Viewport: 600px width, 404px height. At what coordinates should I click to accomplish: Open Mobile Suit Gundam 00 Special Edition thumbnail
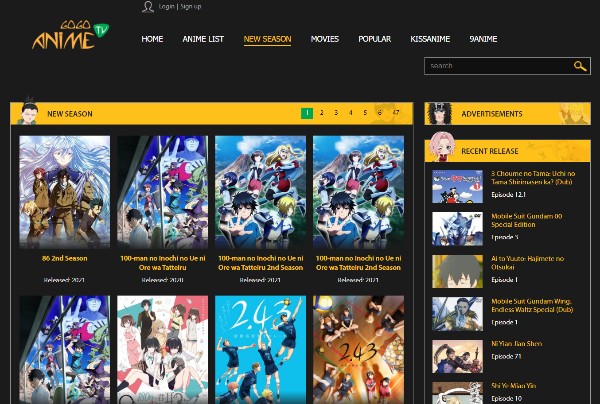(458, 229)
